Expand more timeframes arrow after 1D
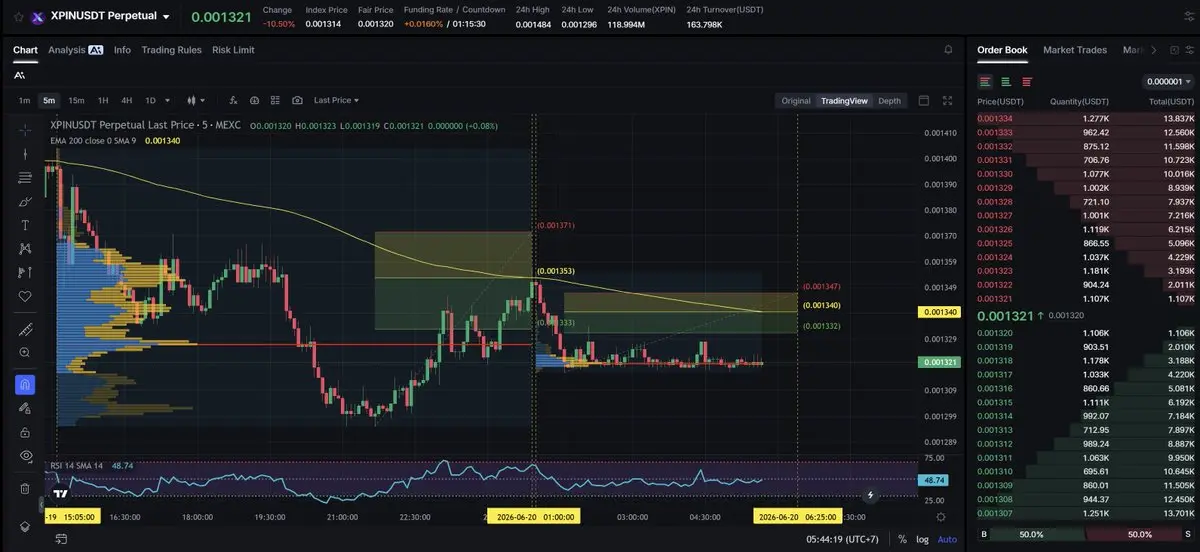 (x=169, y=100)
